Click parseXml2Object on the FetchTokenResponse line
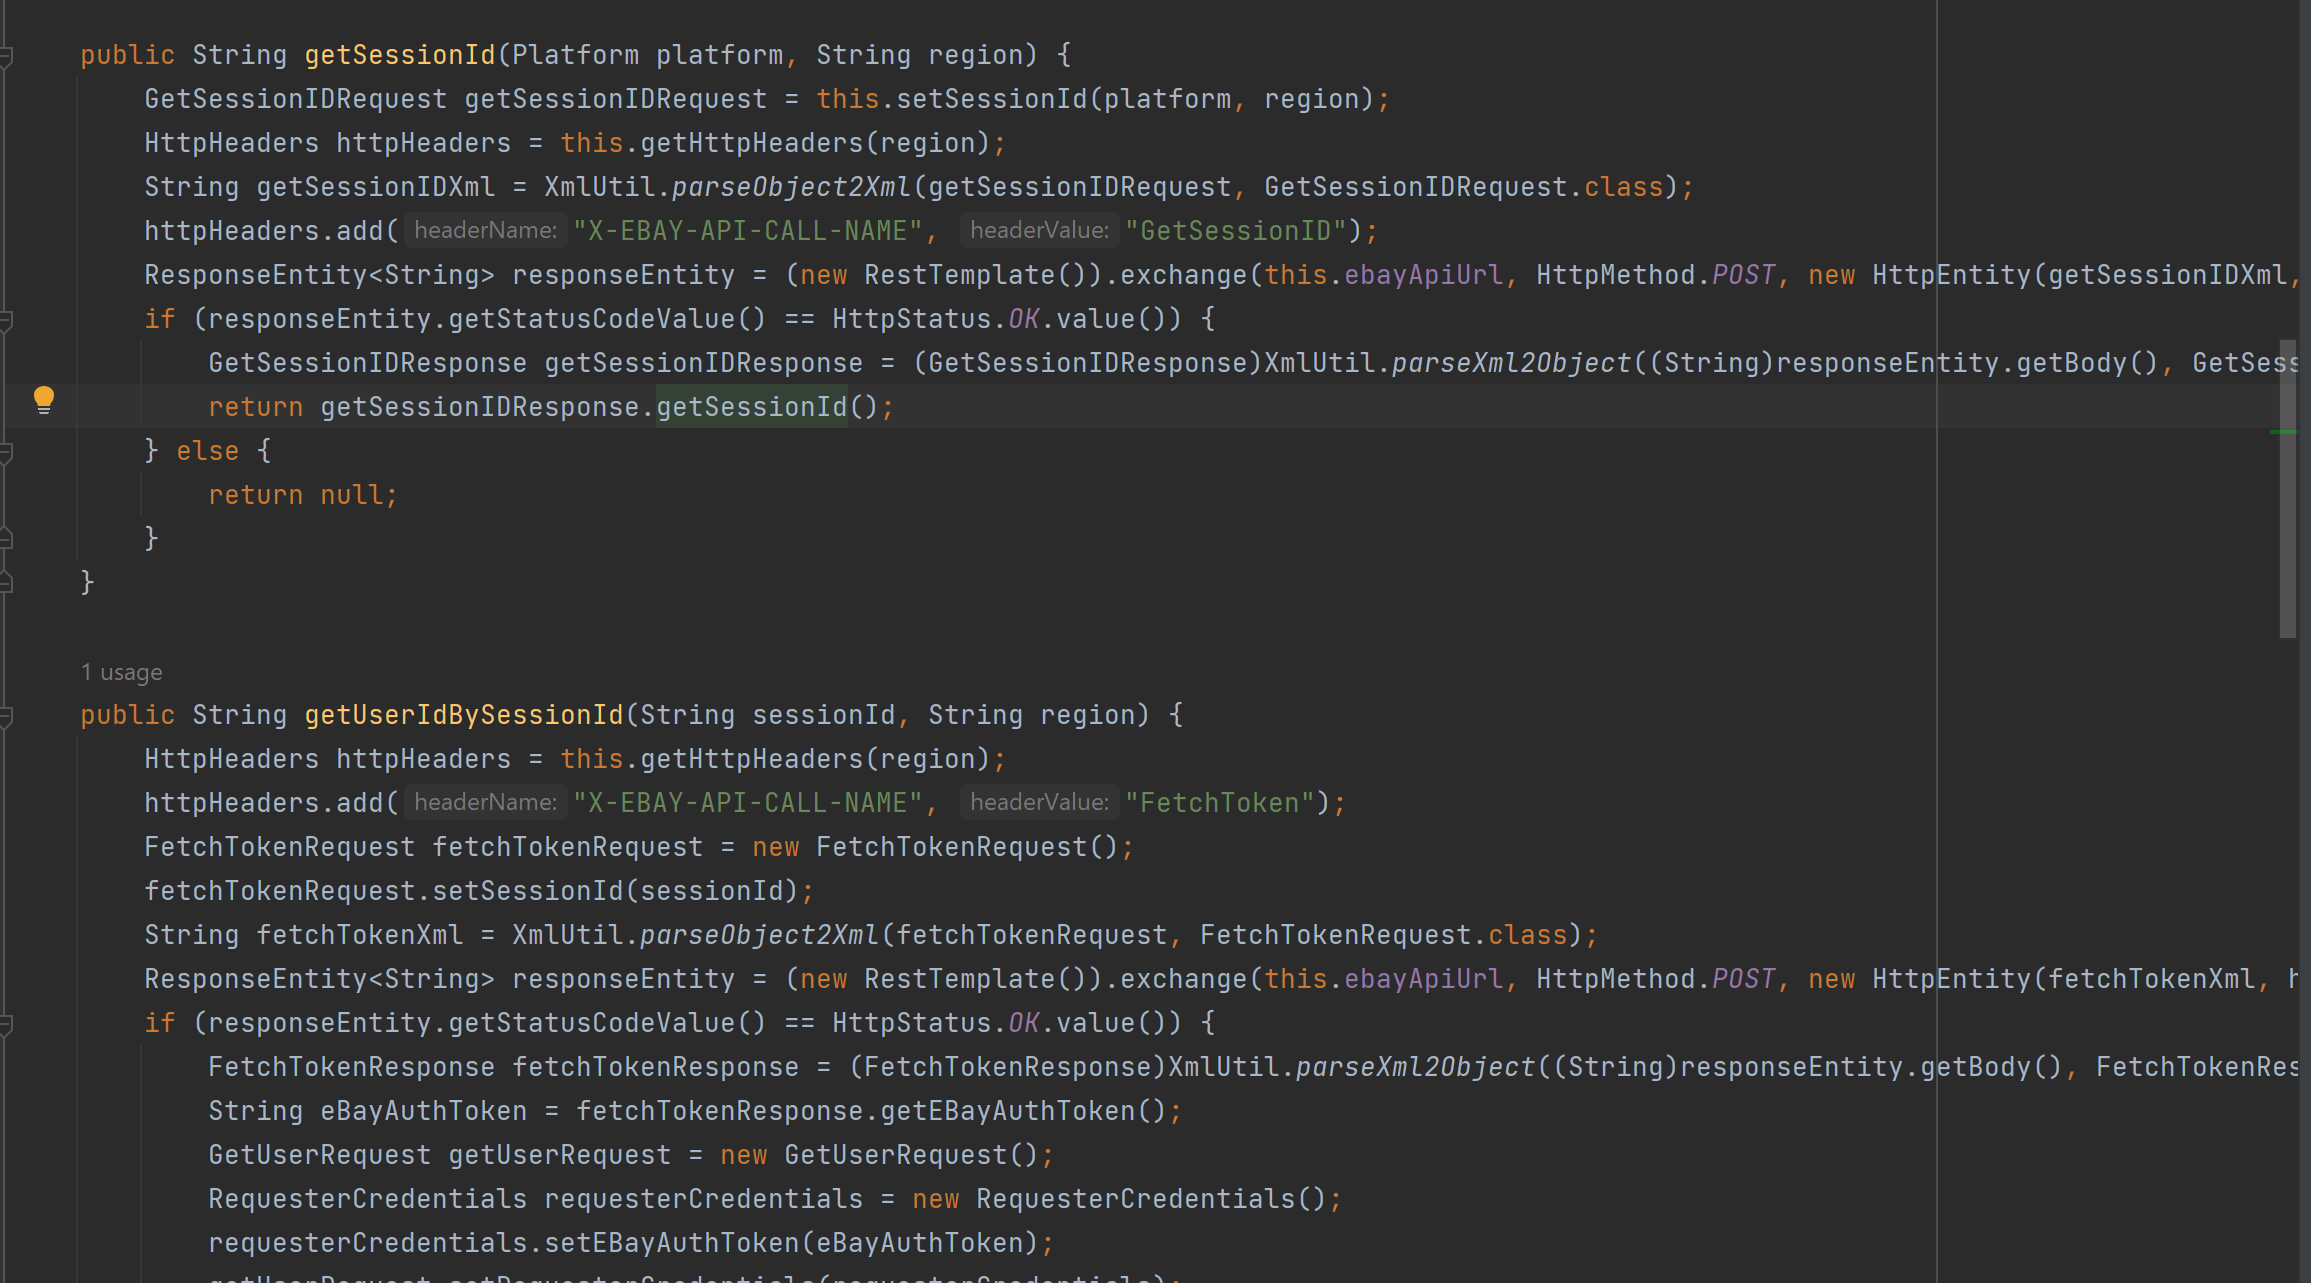 click(1415, 1067)
